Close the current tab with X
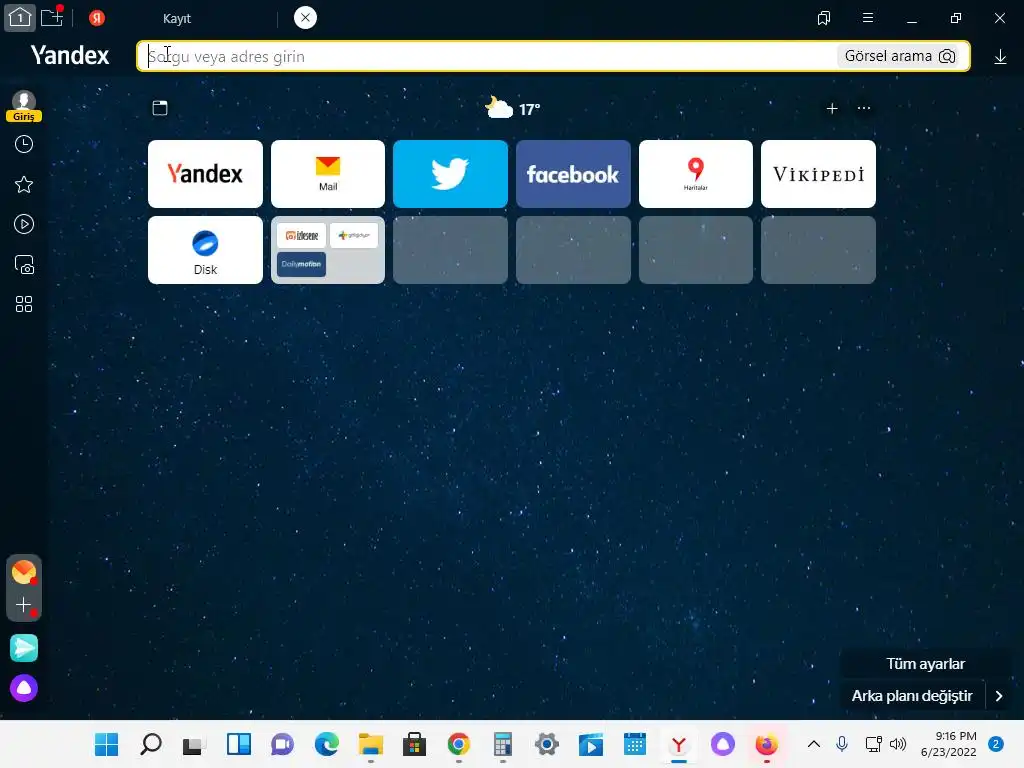1024x768 pixels. click(305, 18)
